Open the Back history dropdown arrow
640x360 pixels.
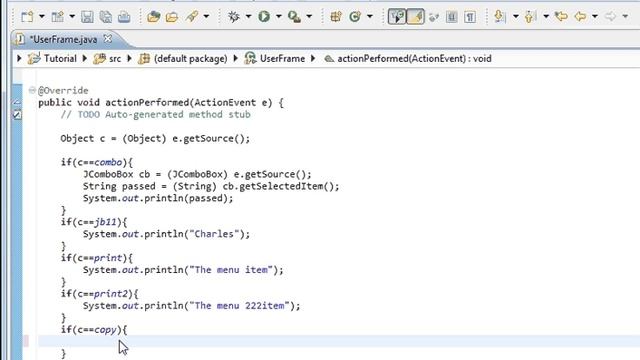(595, 17)
